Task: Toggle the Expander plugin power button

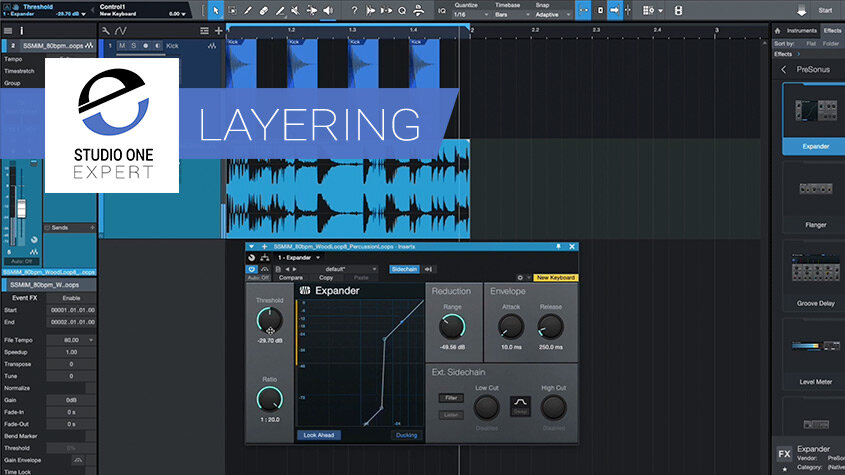Action: [252, 269]
